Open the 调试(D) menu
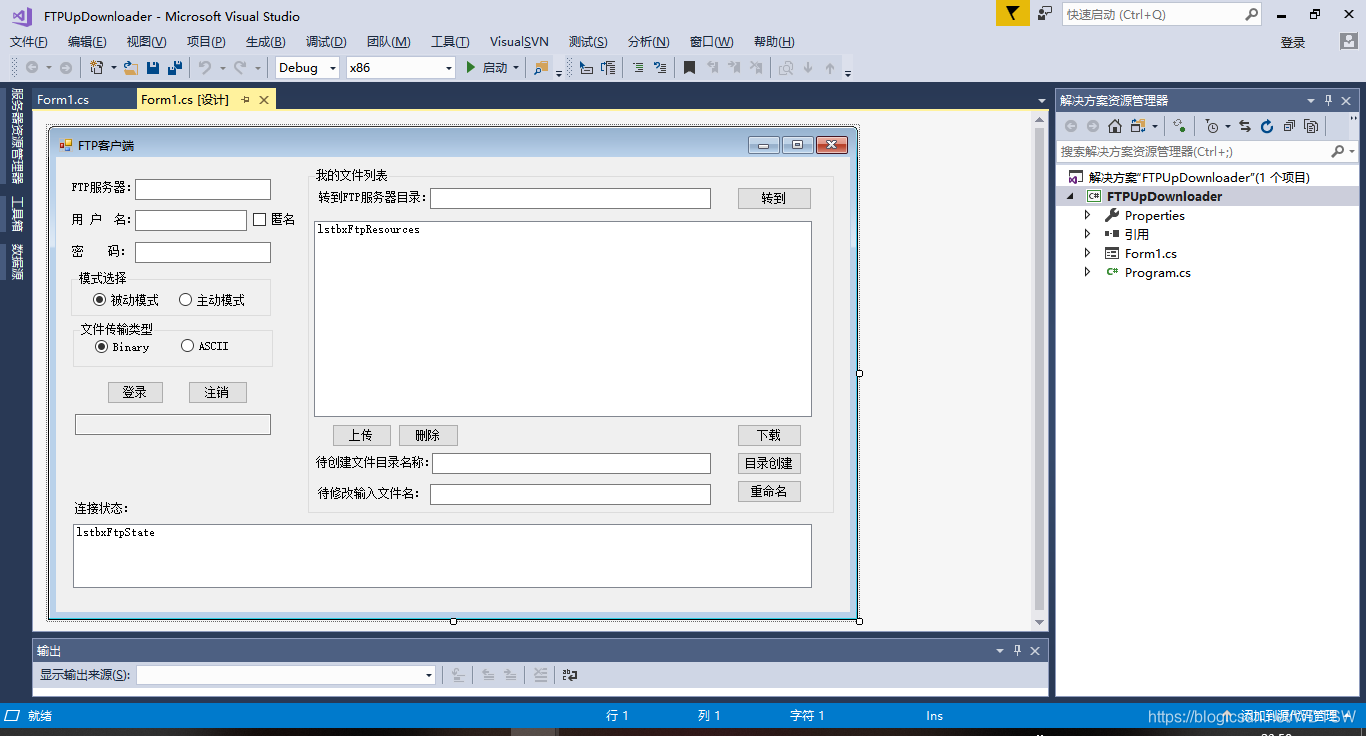The height and width of the screenshot is (736, 1366). (x=326, y=42)
